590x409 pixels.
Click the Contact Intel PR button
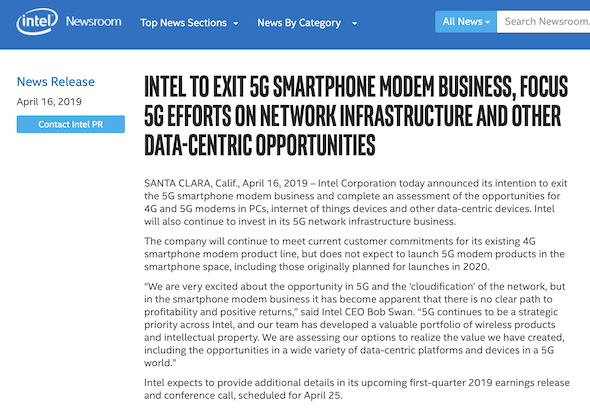coord(71,124)
